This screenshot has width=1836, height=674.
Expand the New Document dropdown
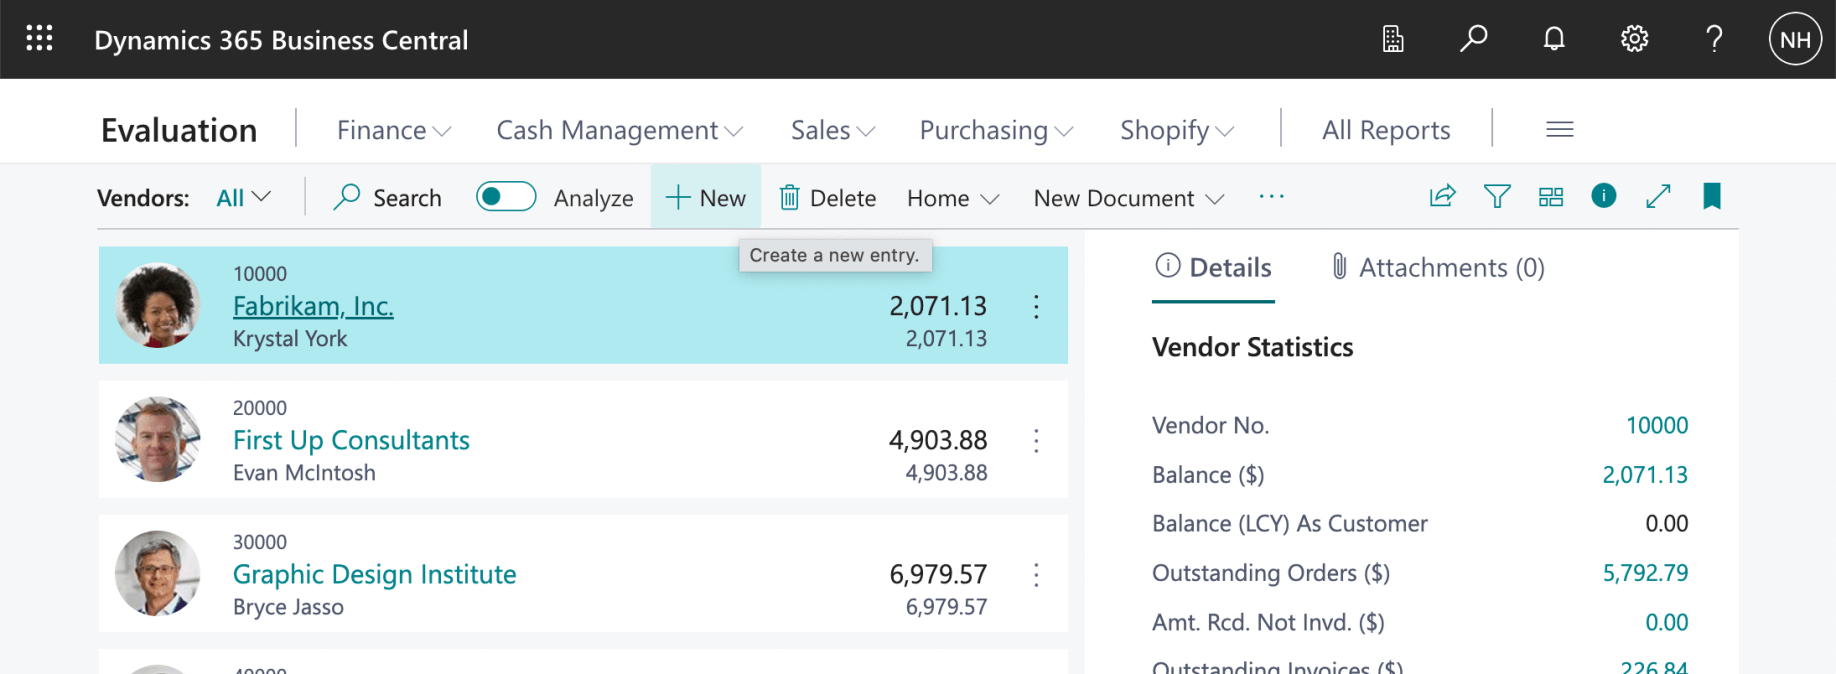[x=1128, y=198]
